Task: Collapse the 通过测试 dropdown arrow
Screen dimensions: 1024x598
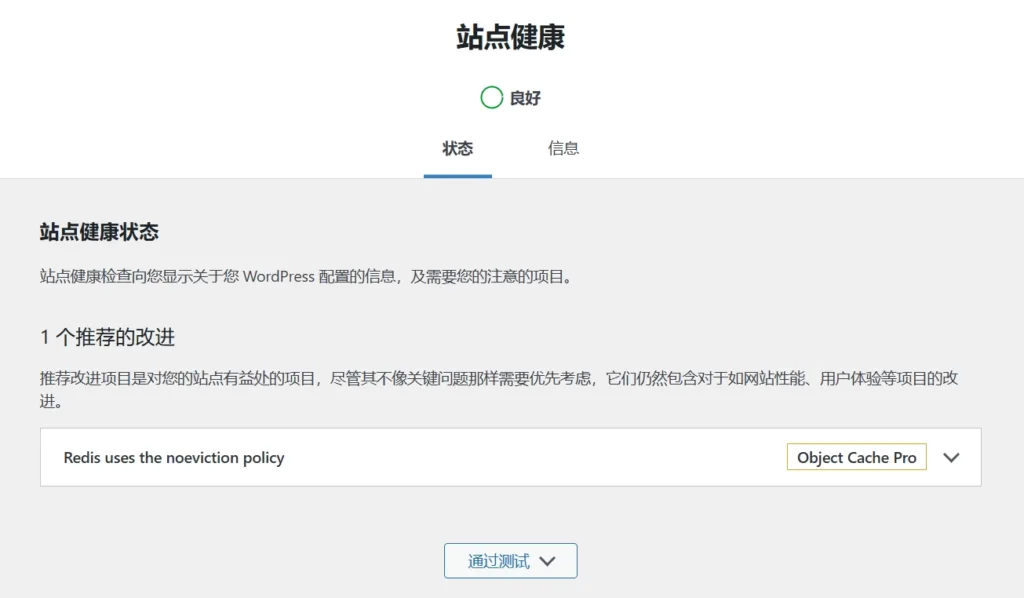Action: [x=547, y=561]
